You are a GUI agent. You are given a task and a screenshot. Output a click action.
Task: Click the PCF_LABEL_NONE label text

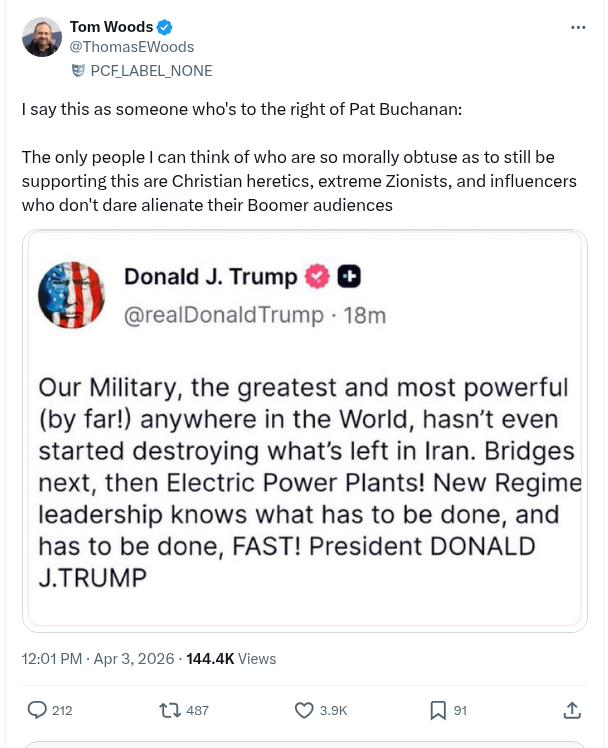coord(151,71)
